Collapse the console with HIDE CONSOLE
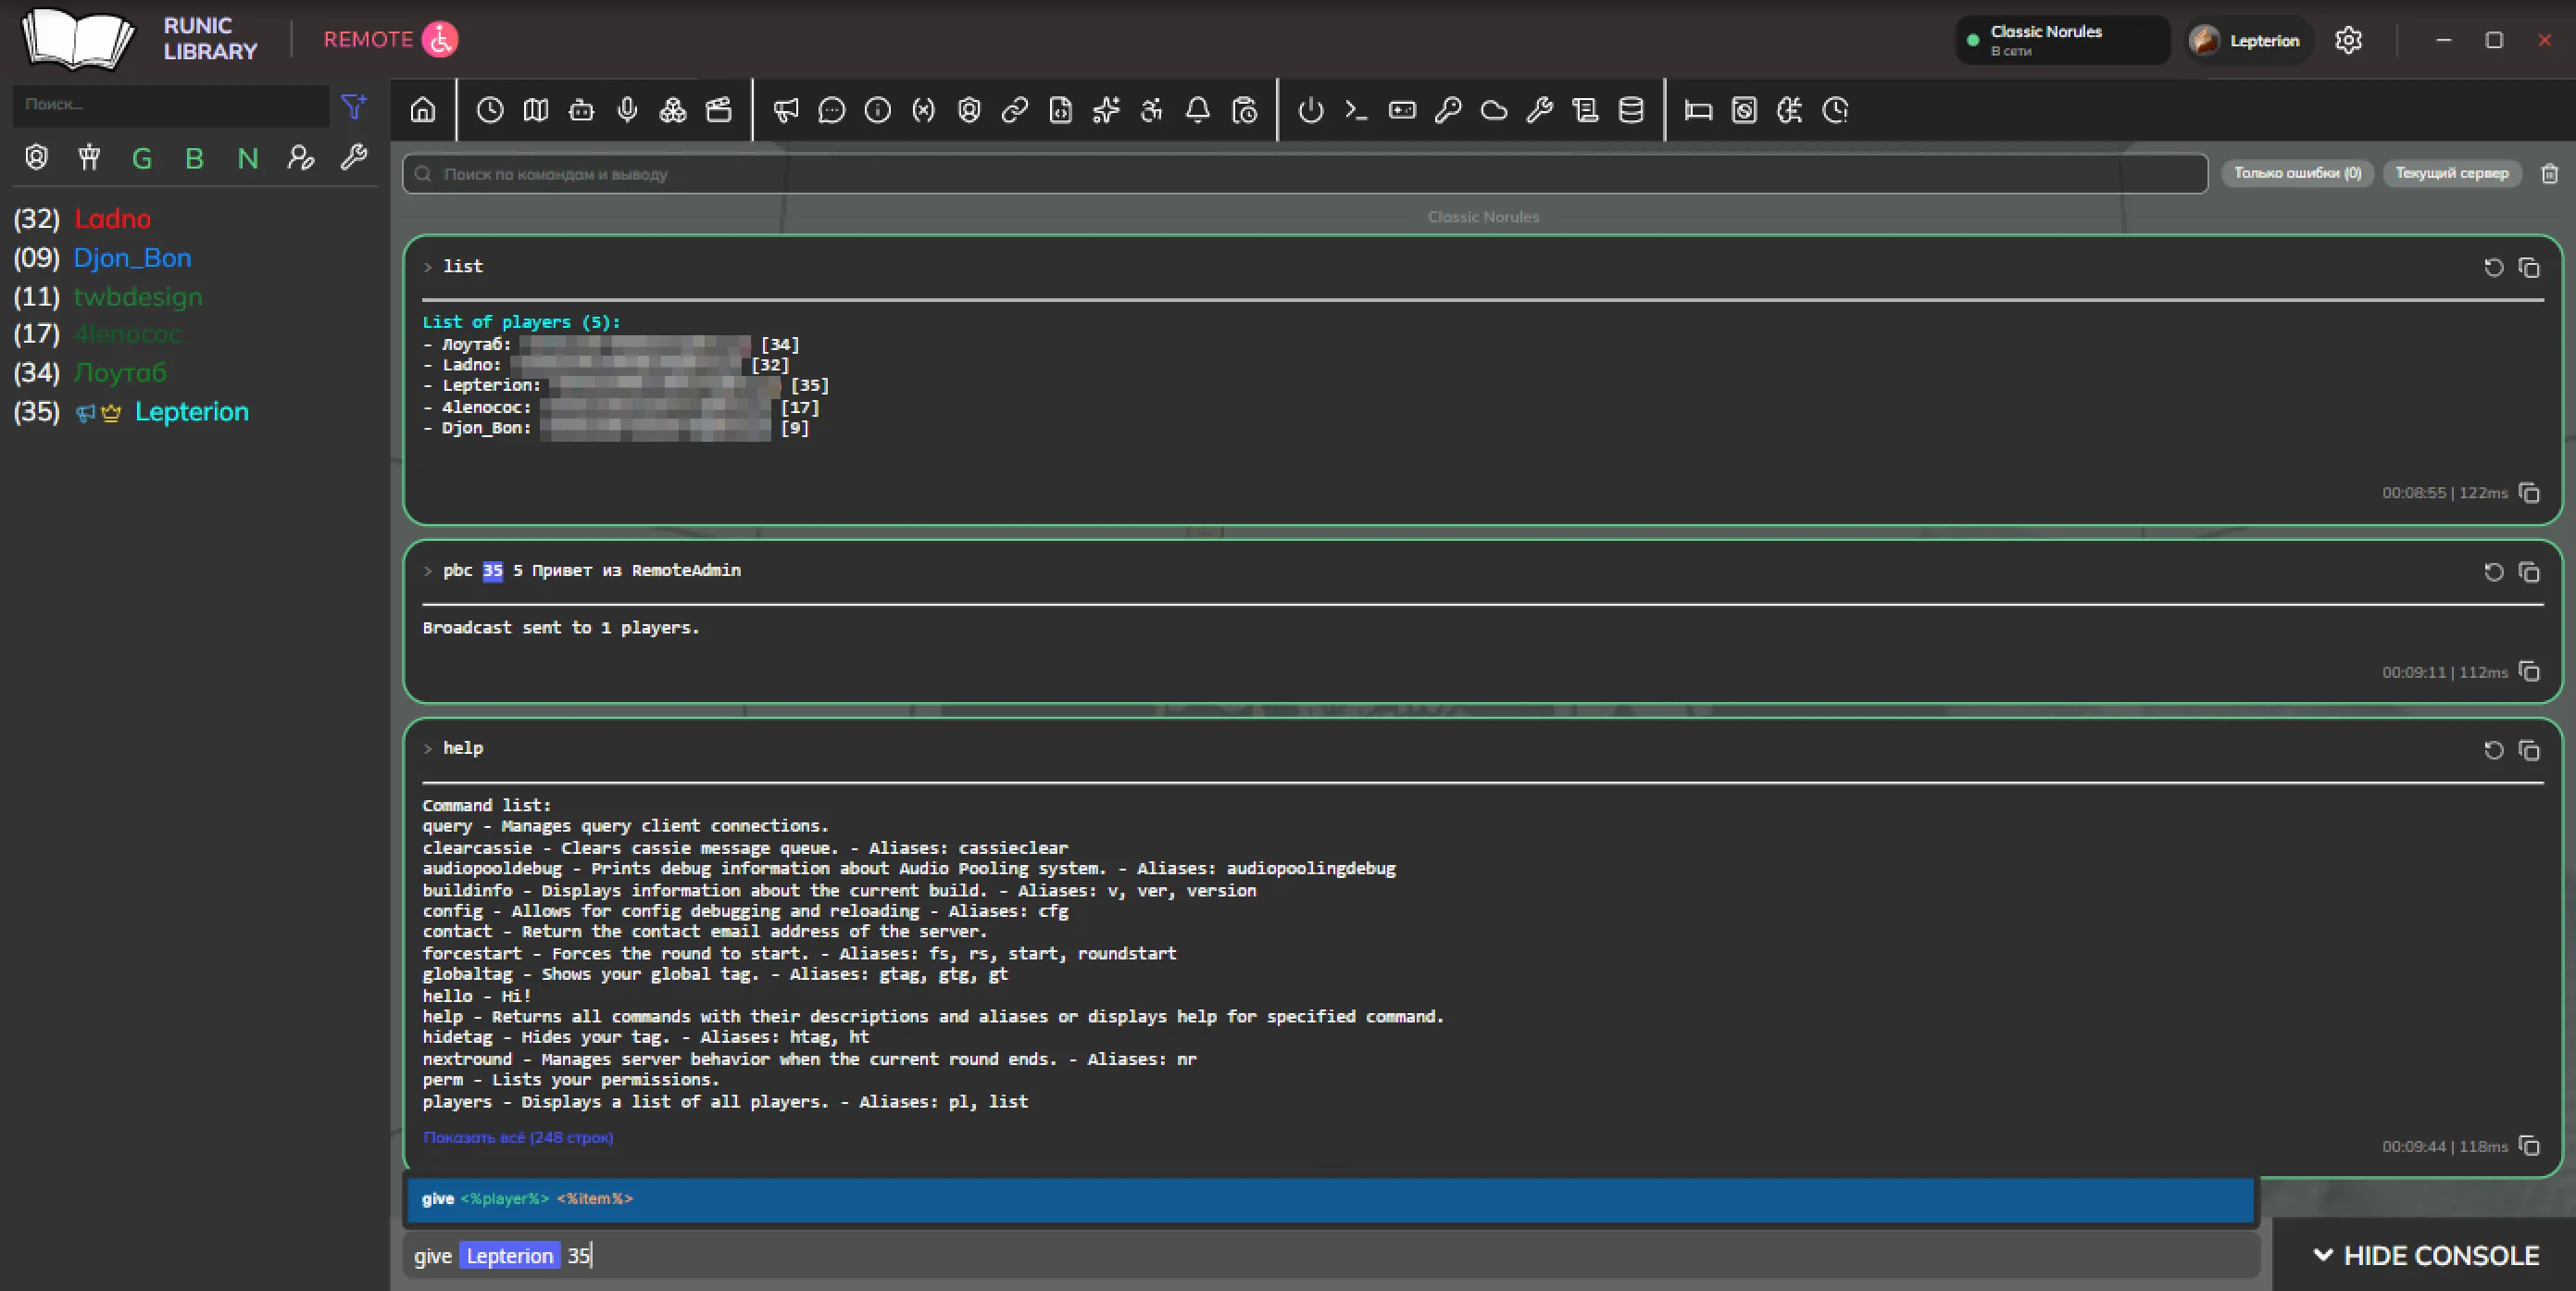The image size is (2576, 1291). 2425,1256
